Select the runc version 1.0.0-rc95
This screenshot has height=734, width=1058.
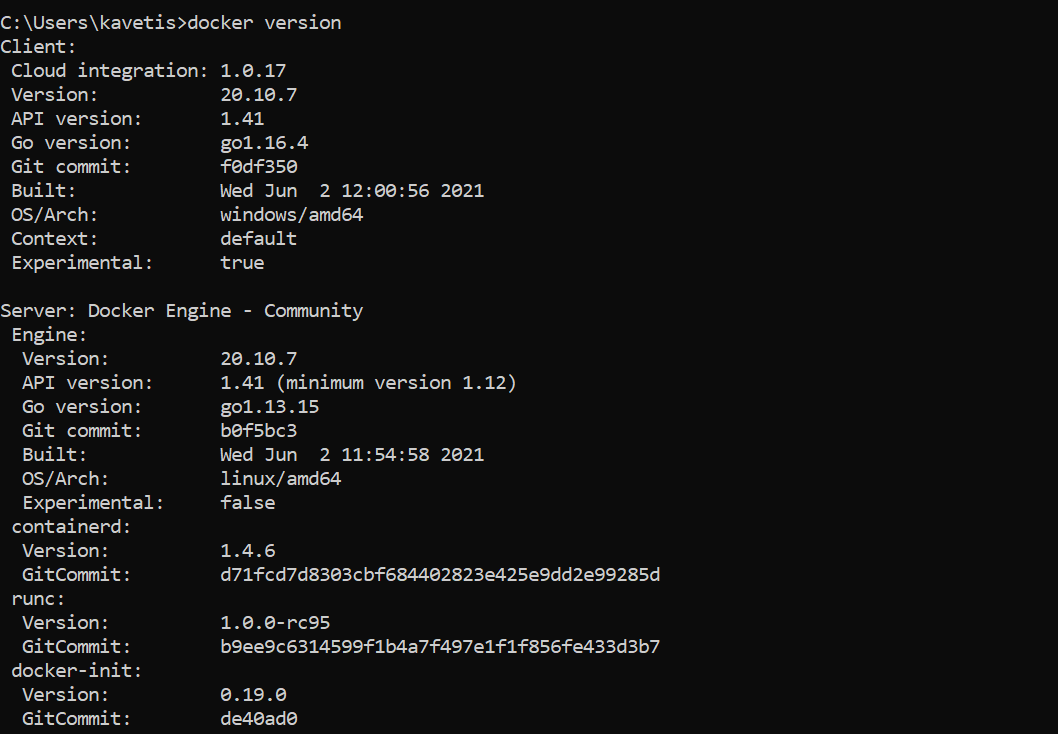coord(275,623)
